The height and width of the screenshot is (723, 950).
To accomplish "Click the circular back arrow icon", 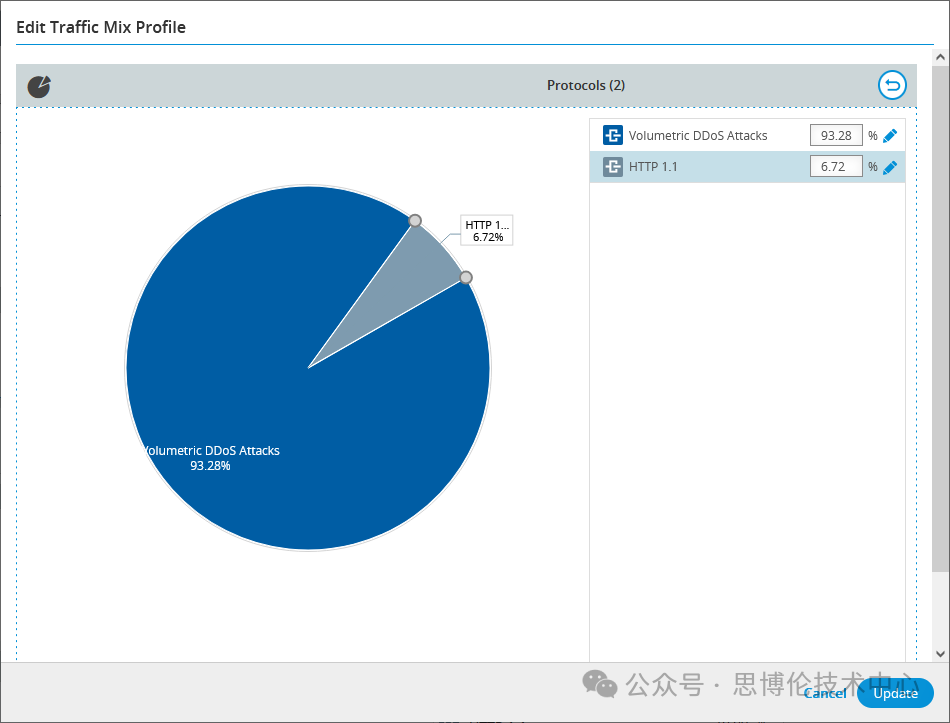I will (891, 86).
